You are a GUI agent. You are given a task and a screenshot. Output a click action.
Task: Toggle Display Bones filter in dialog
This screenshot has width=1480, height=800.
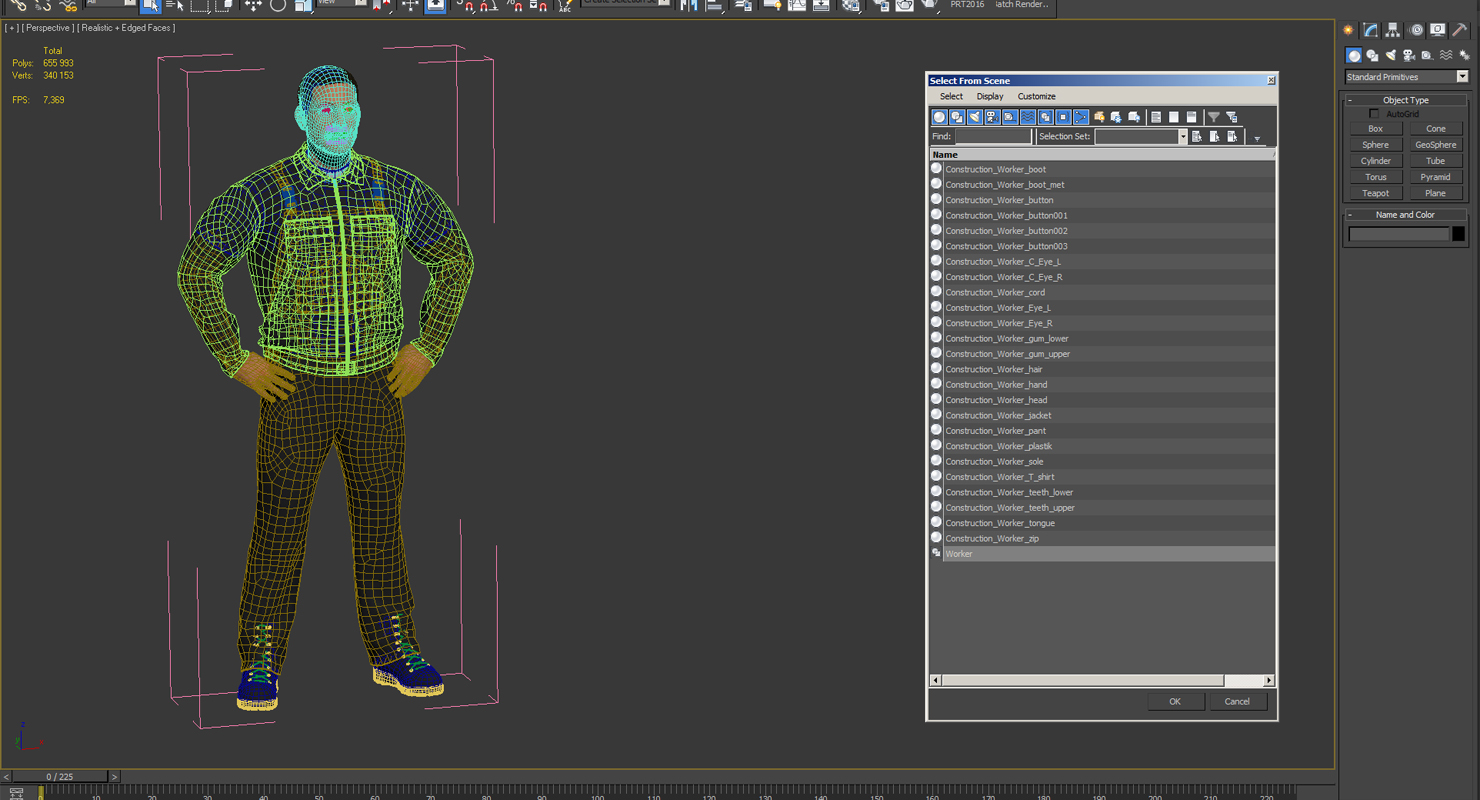pos(1081,117)
